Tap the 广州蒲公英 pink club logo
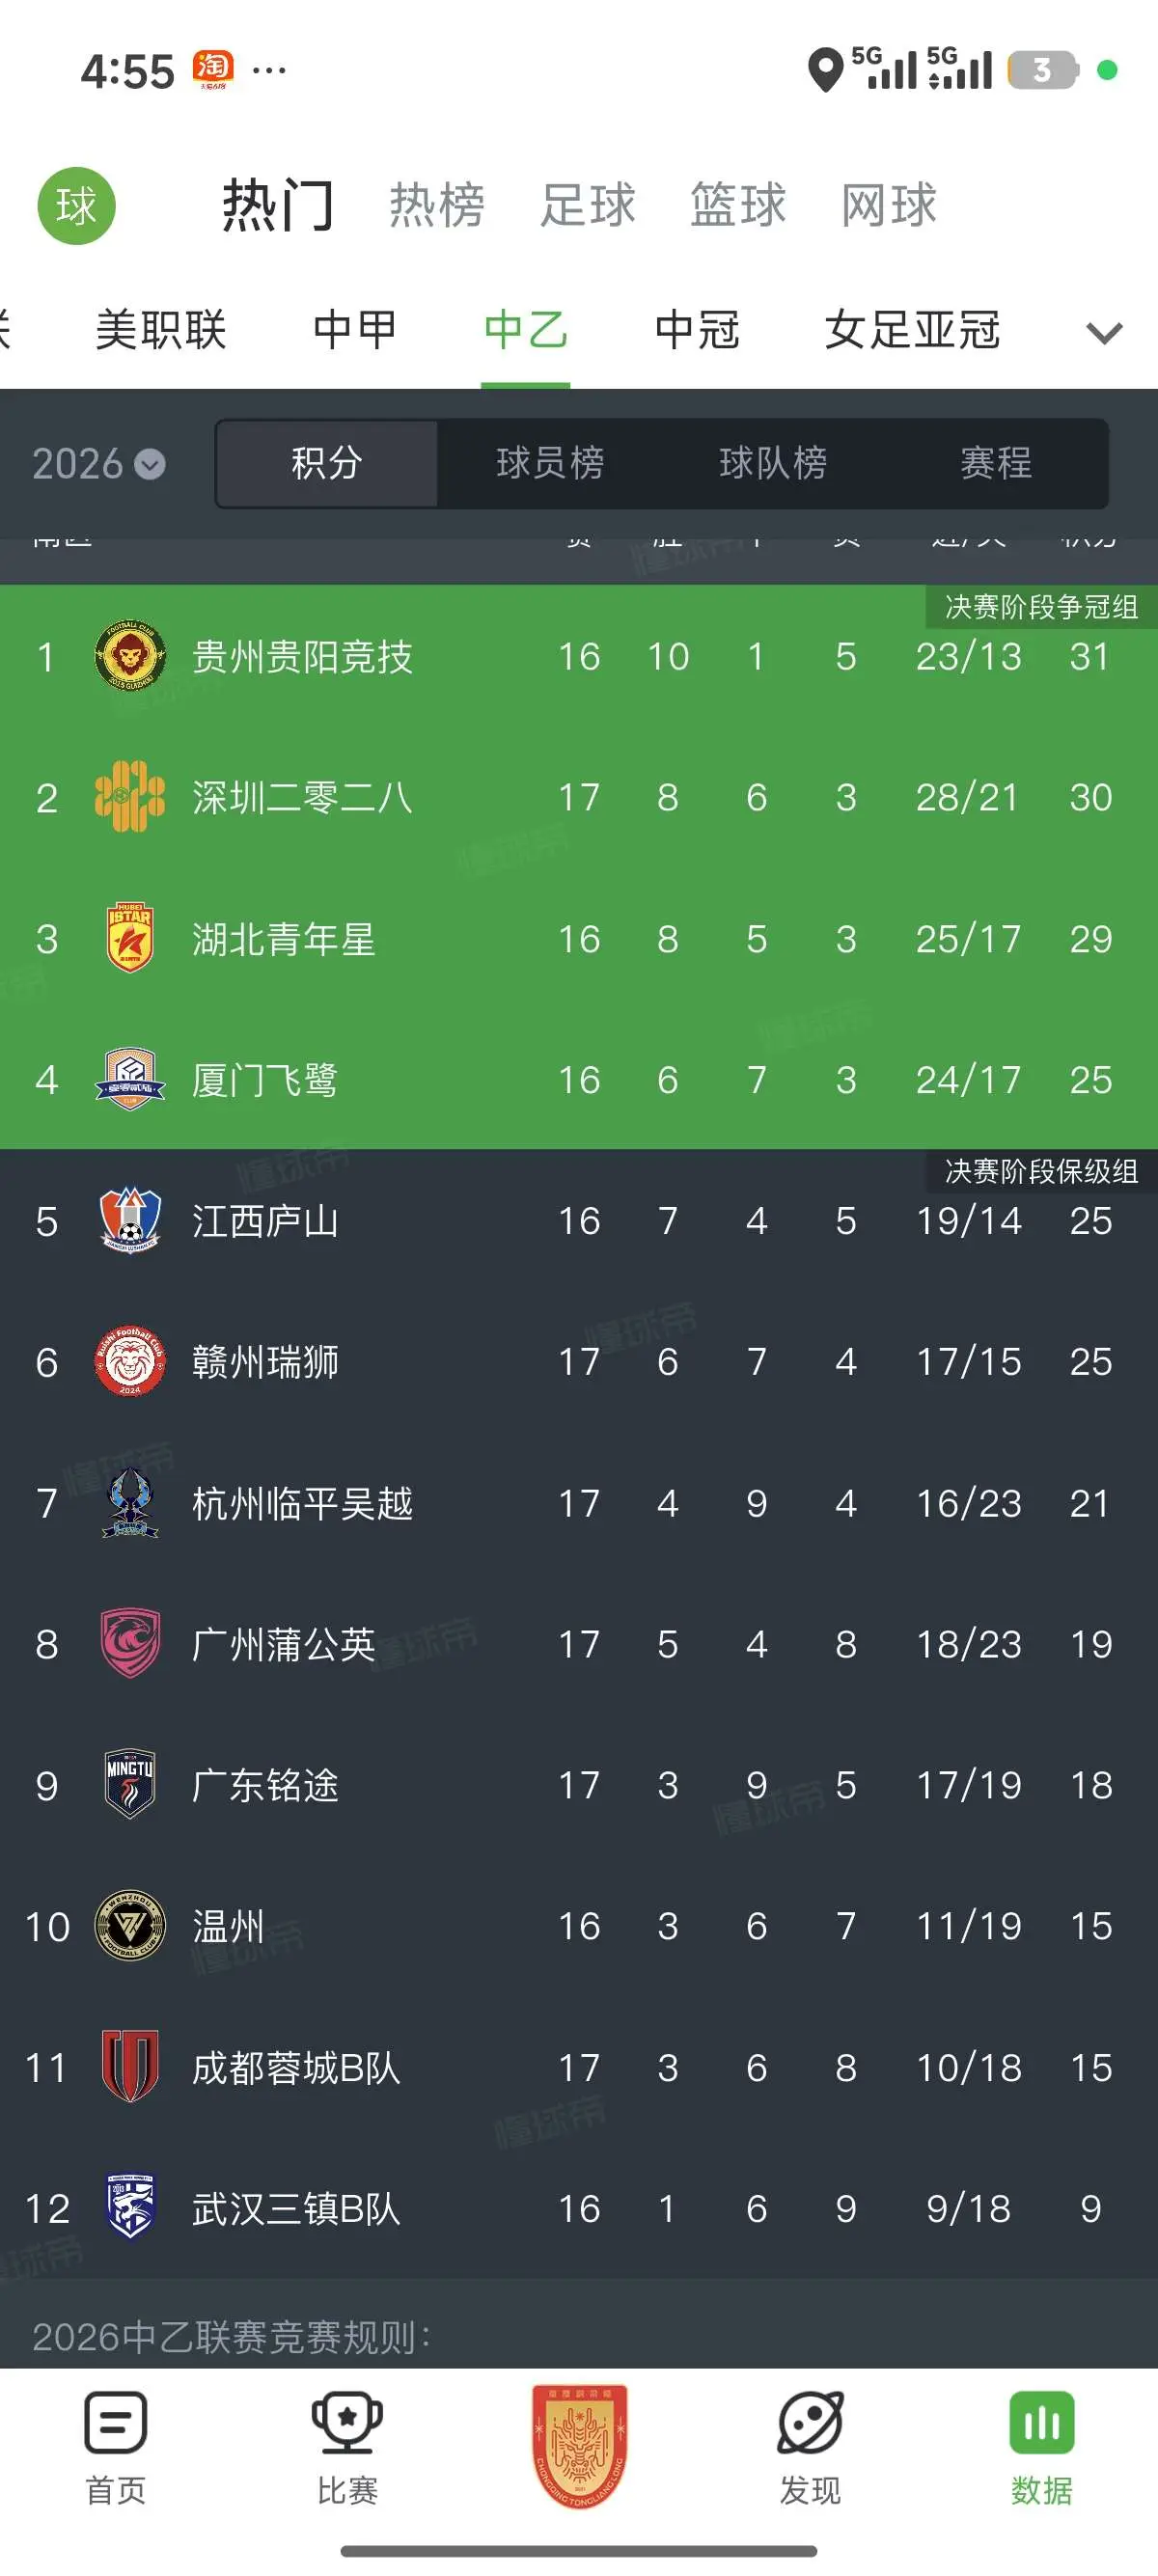Image resolution: width=1158 pixels, height=2576 pixels. coord(130,1643)
